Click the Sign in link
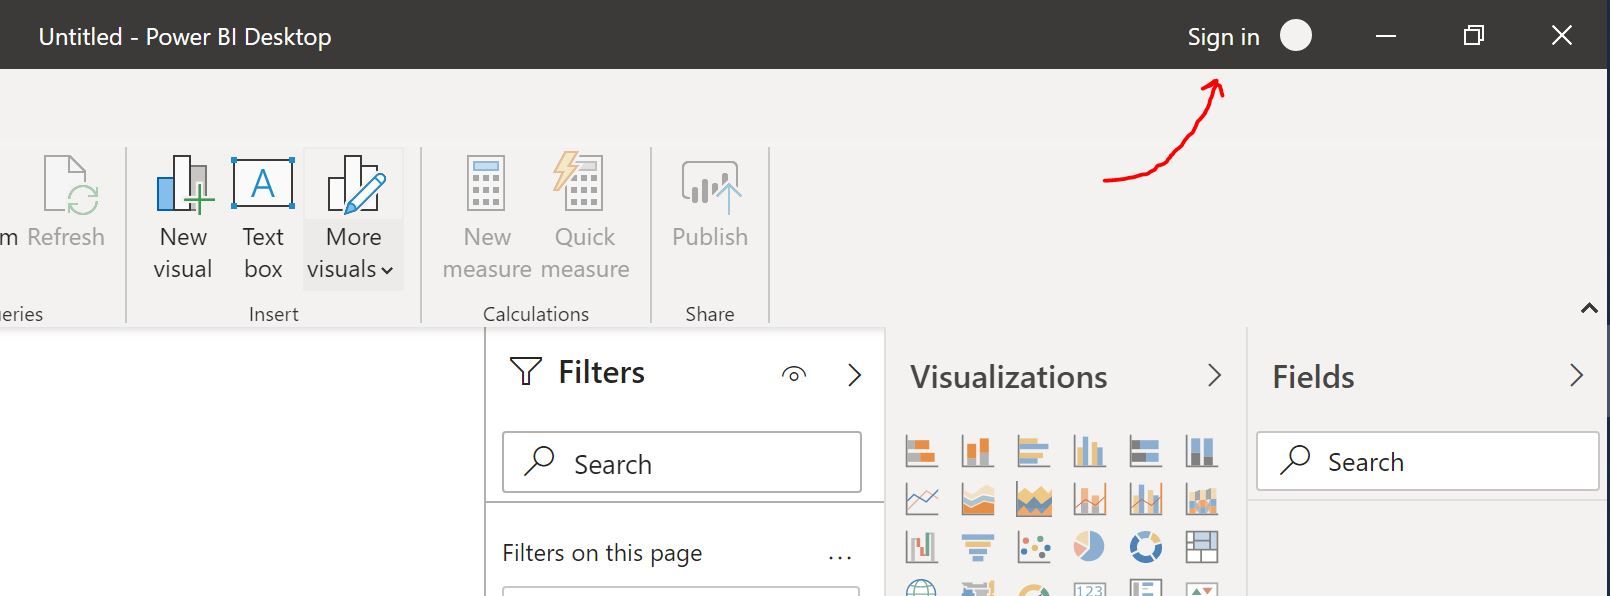 pyautogui.click(x=1223, y=37)
